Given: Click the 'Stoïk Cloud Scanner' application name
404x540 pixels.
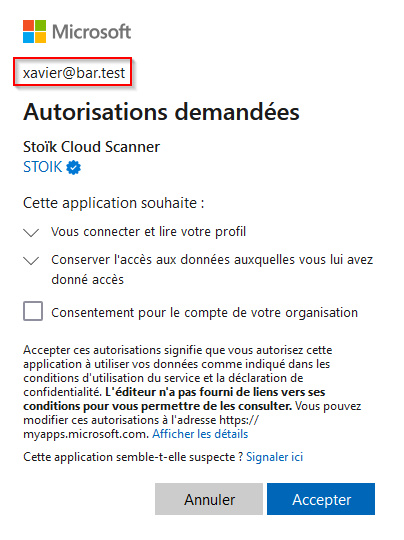Looking at the screenshot, I should pyautogui.click(x=92, y=147).
